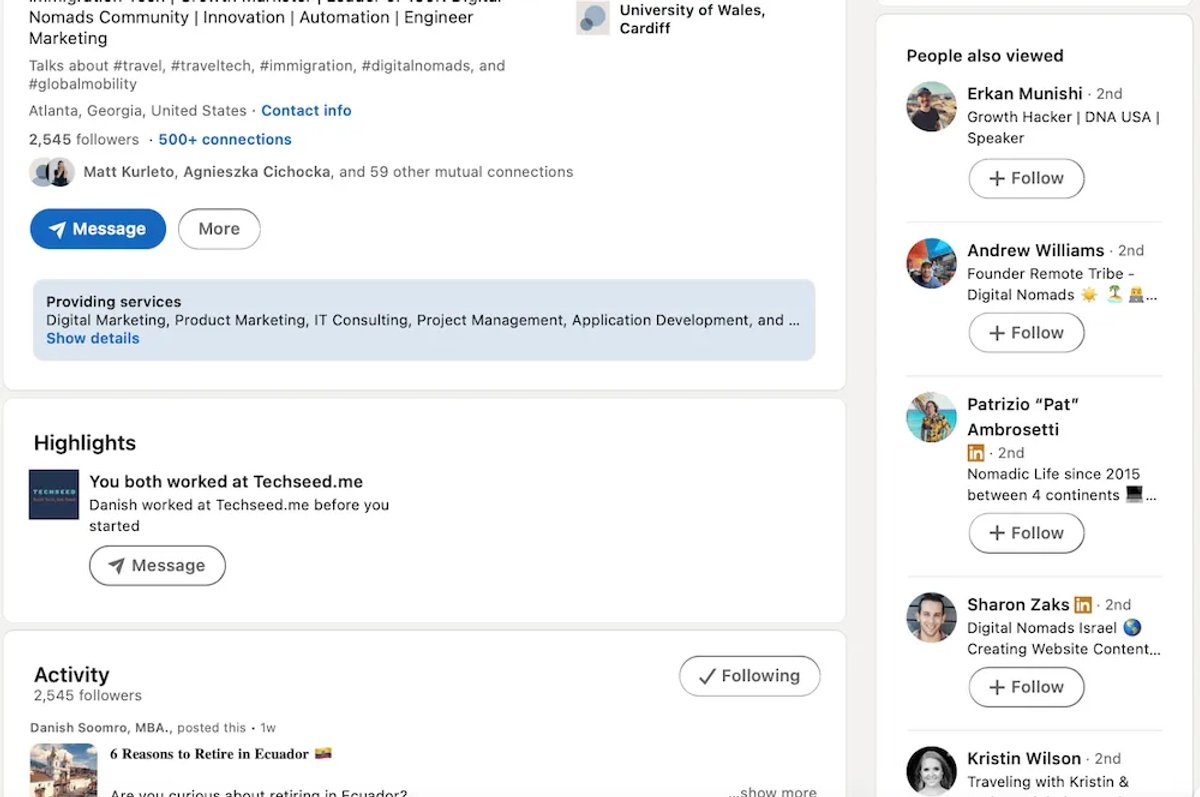Open Erkan Munishi's profile name link

point(1025,94)
